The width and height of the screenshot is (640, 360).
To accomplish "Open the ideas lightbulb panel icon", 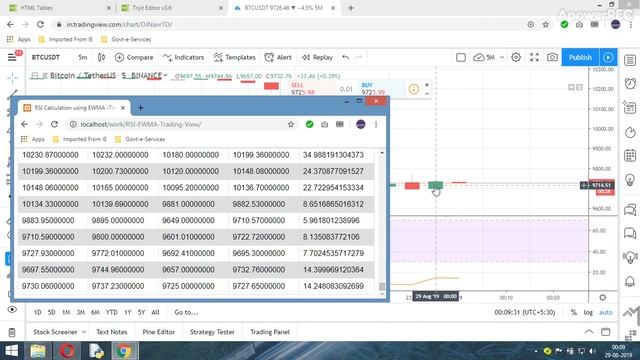I will point(630,180).
